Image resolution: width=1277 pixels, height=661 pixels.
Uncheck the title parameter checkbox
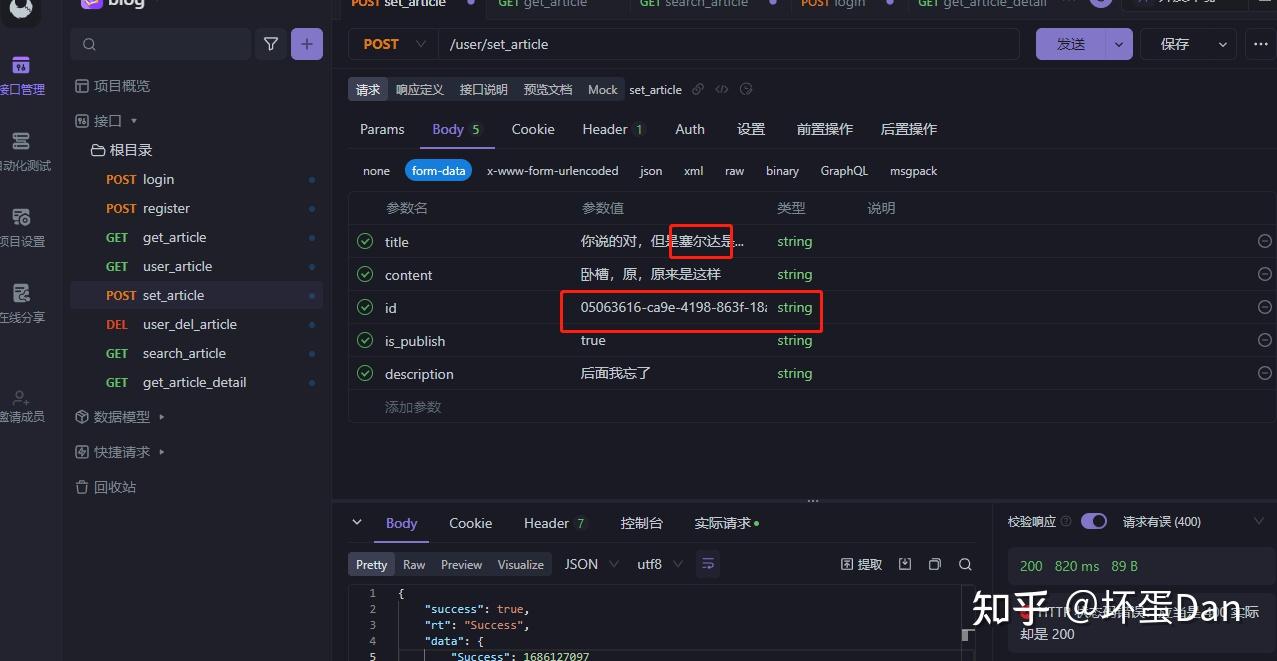coord(364,241)
